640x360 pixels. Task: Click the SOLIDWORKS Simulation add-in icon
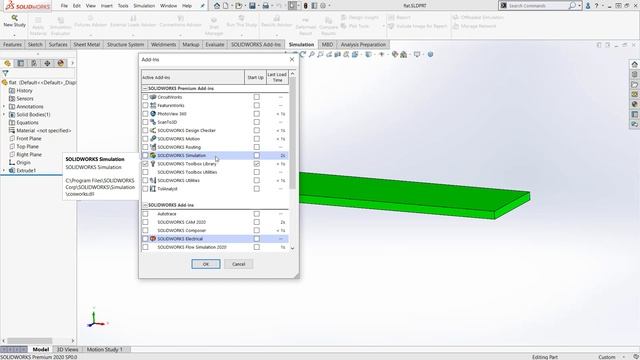click(x=153, y=155)
